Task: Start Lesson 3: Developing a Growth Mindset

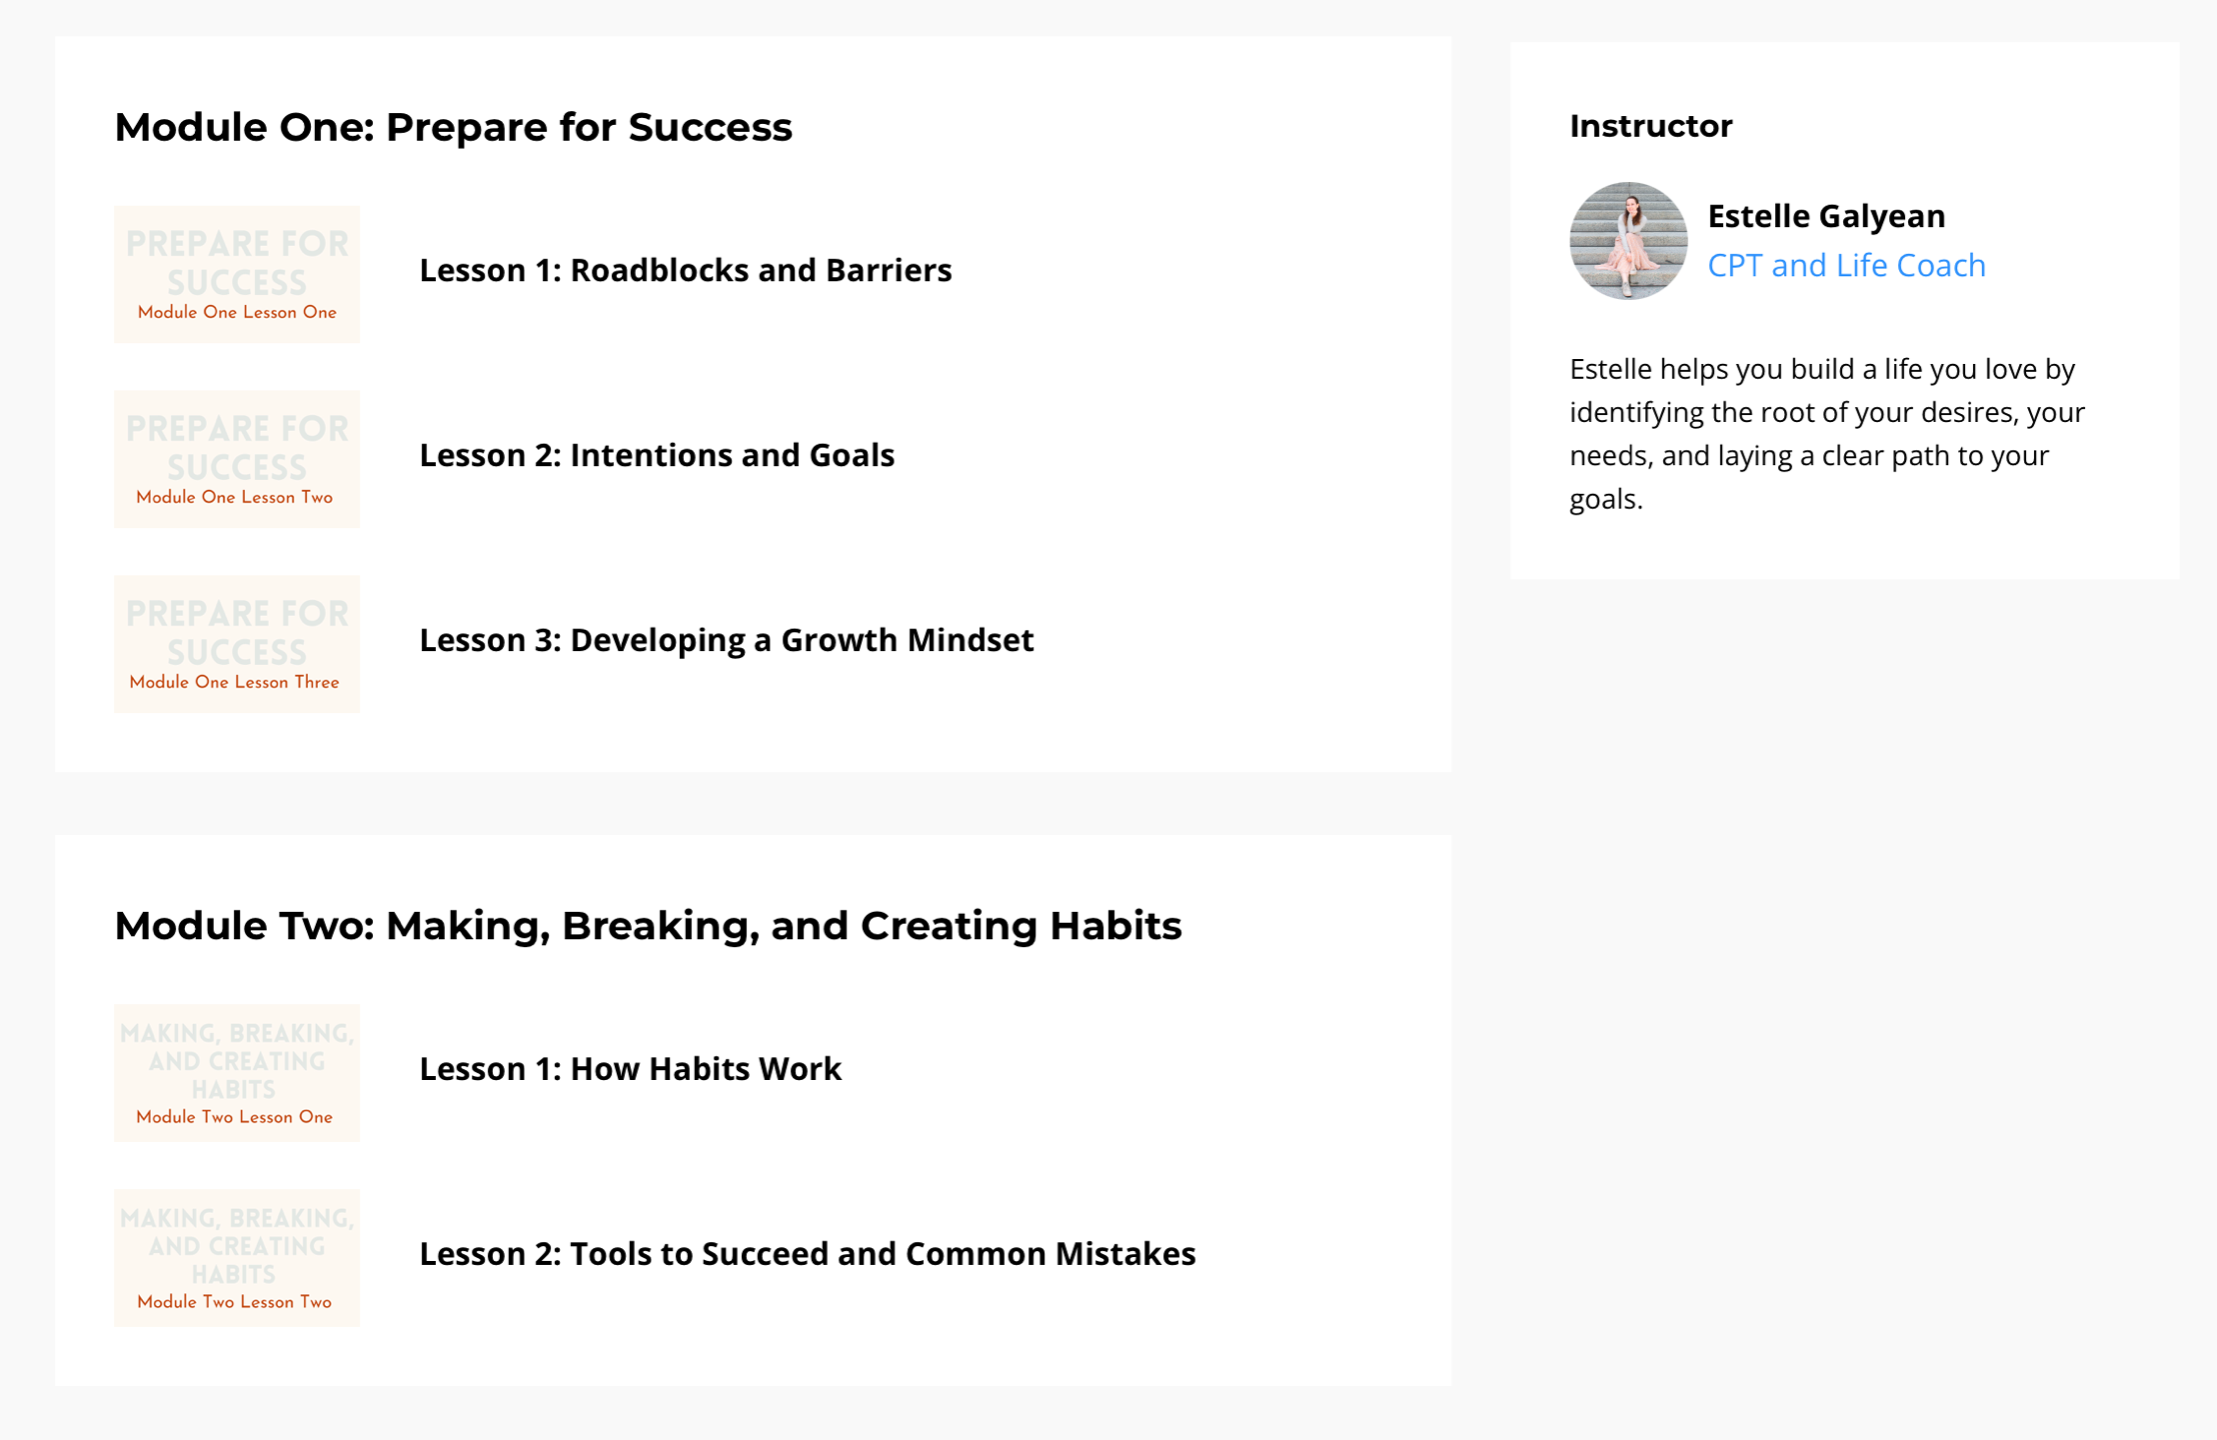Action: click(726, 640)
